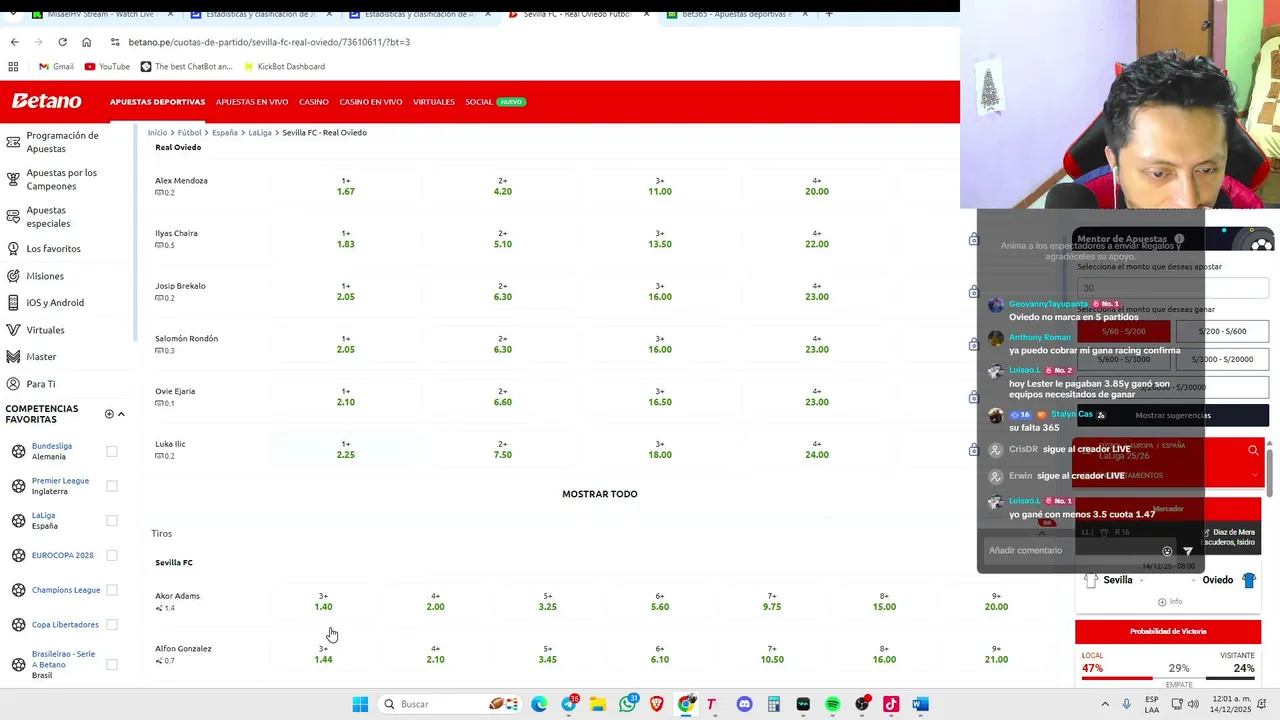Collapse the Competencias Favoritas section
The height and width of the screenshot is (720, 1280).
pos(121,414)
